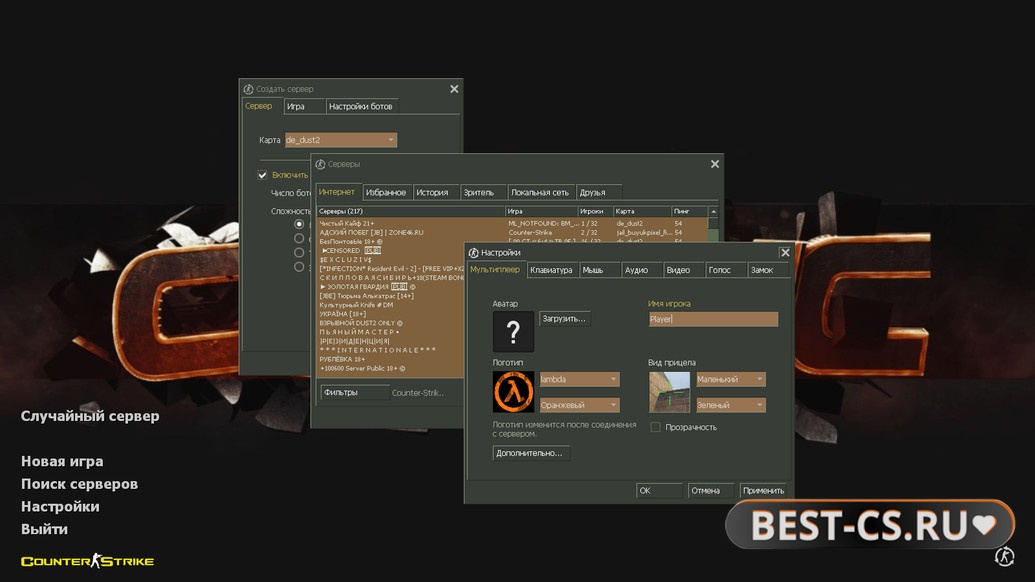Confirm settings with the OK button
This screenshot has height=582, width=1035.
coord(659,490)
